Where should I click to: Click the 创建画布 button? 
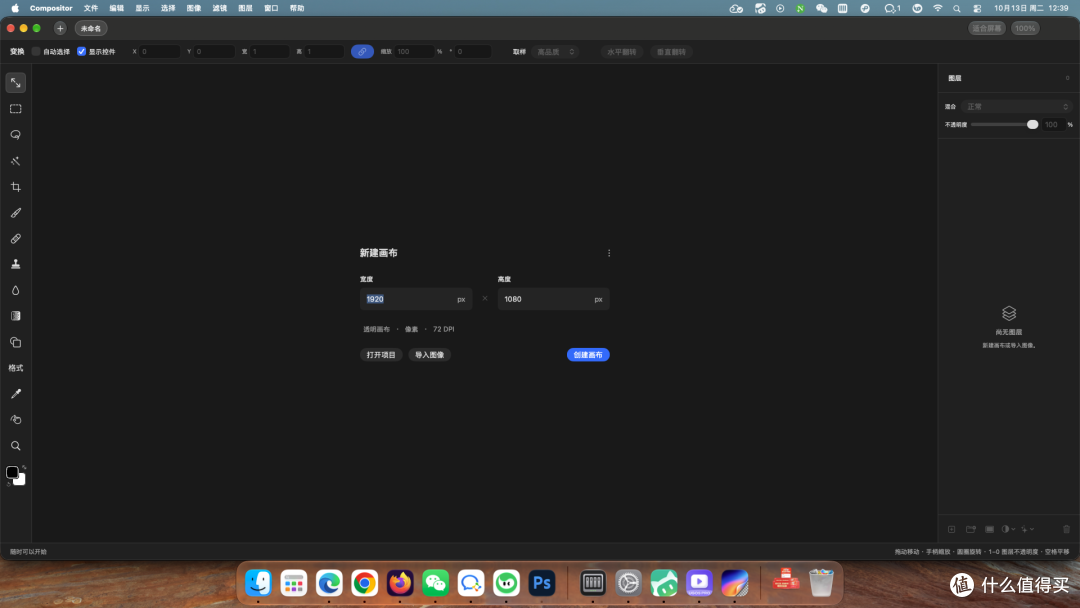click(588, 355)
